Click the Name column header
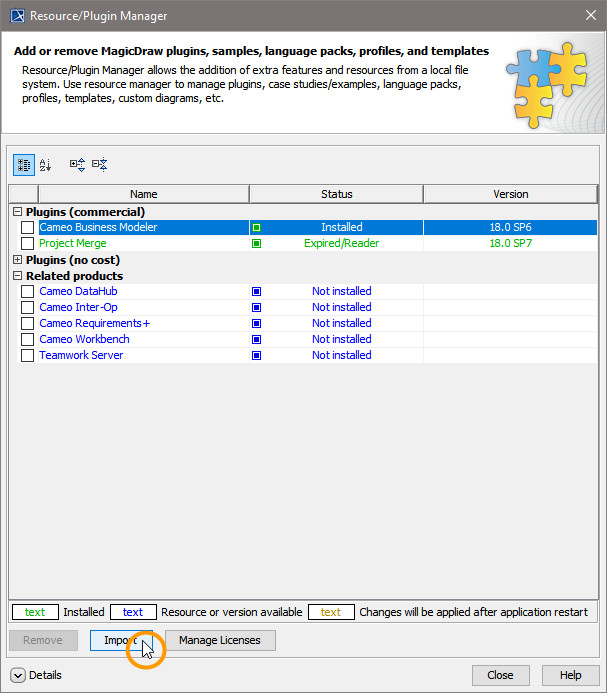607x693 pixels. pos(143,194)
